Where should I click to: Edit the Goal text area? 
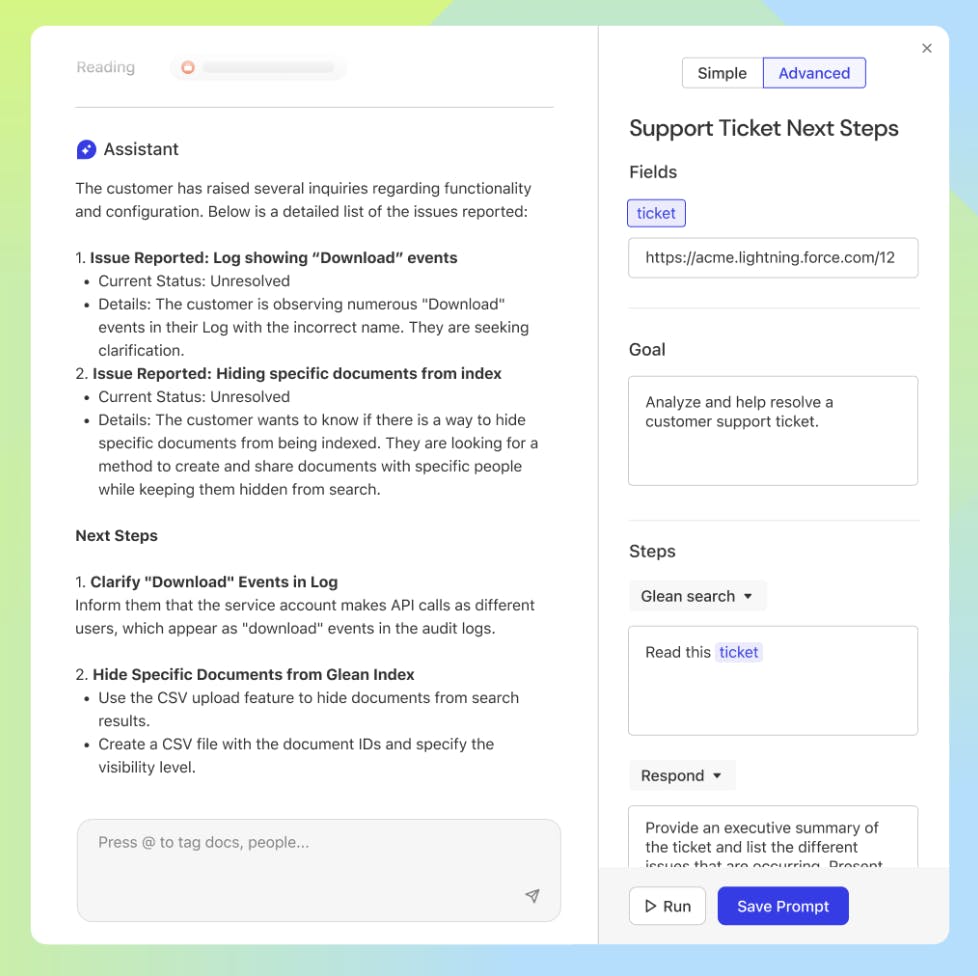pyautogui.click(x=772, y=430)
